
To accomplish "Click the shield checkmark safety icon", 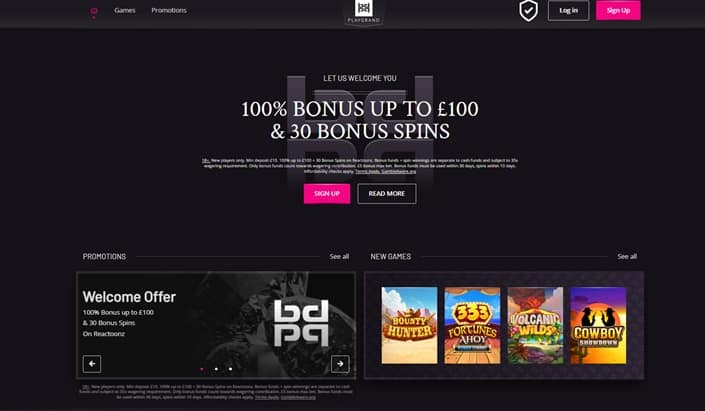I will pyautogui.click(x=528, y=11).
